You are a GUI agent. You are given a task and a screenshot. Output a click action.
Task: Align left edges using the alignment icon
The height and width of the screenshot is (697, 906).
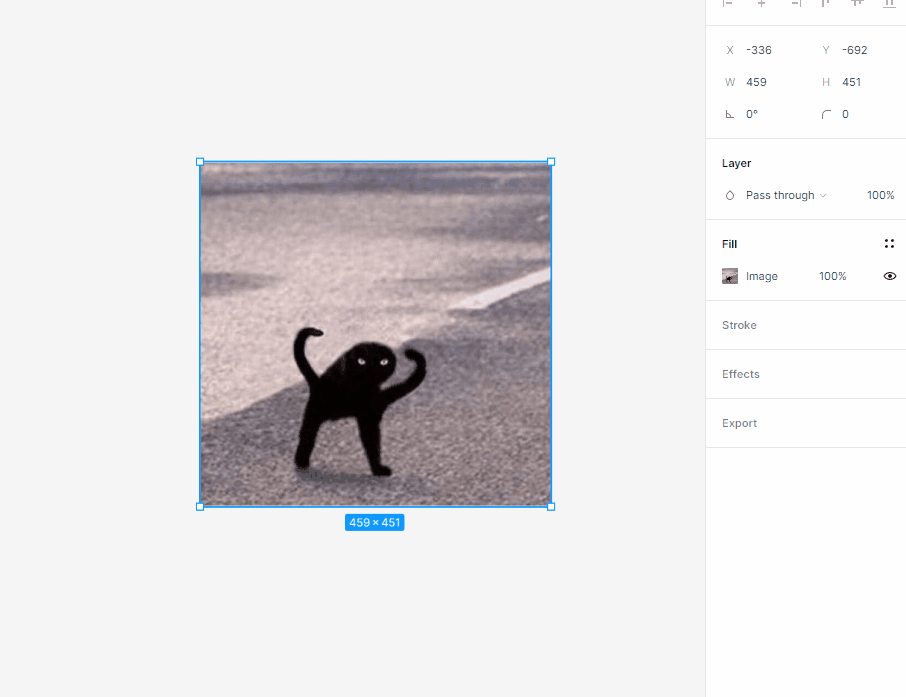click(728, 5)
